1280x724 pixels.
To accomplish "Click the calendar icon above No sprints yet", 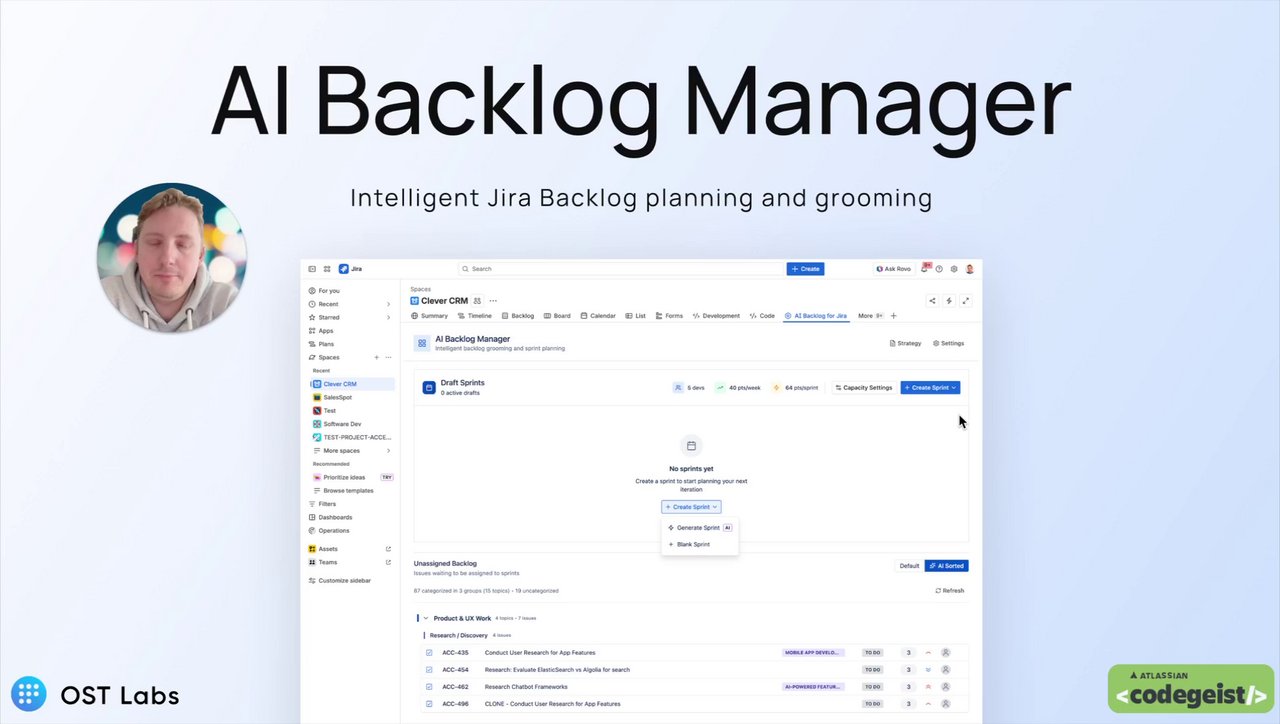I will [x=691, y=445].
